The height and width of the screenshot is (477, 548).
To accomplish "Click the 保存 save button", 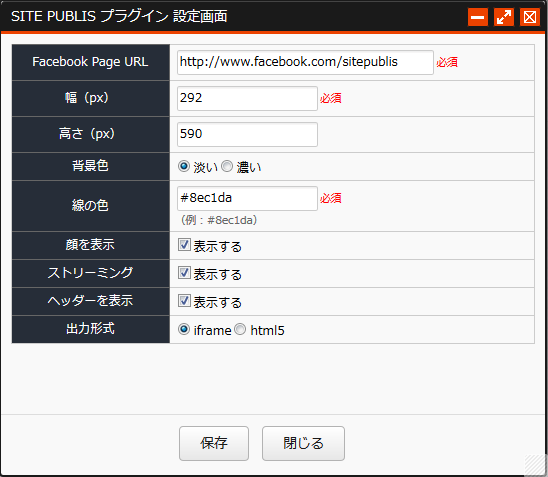I will click(x=214, y=443).
